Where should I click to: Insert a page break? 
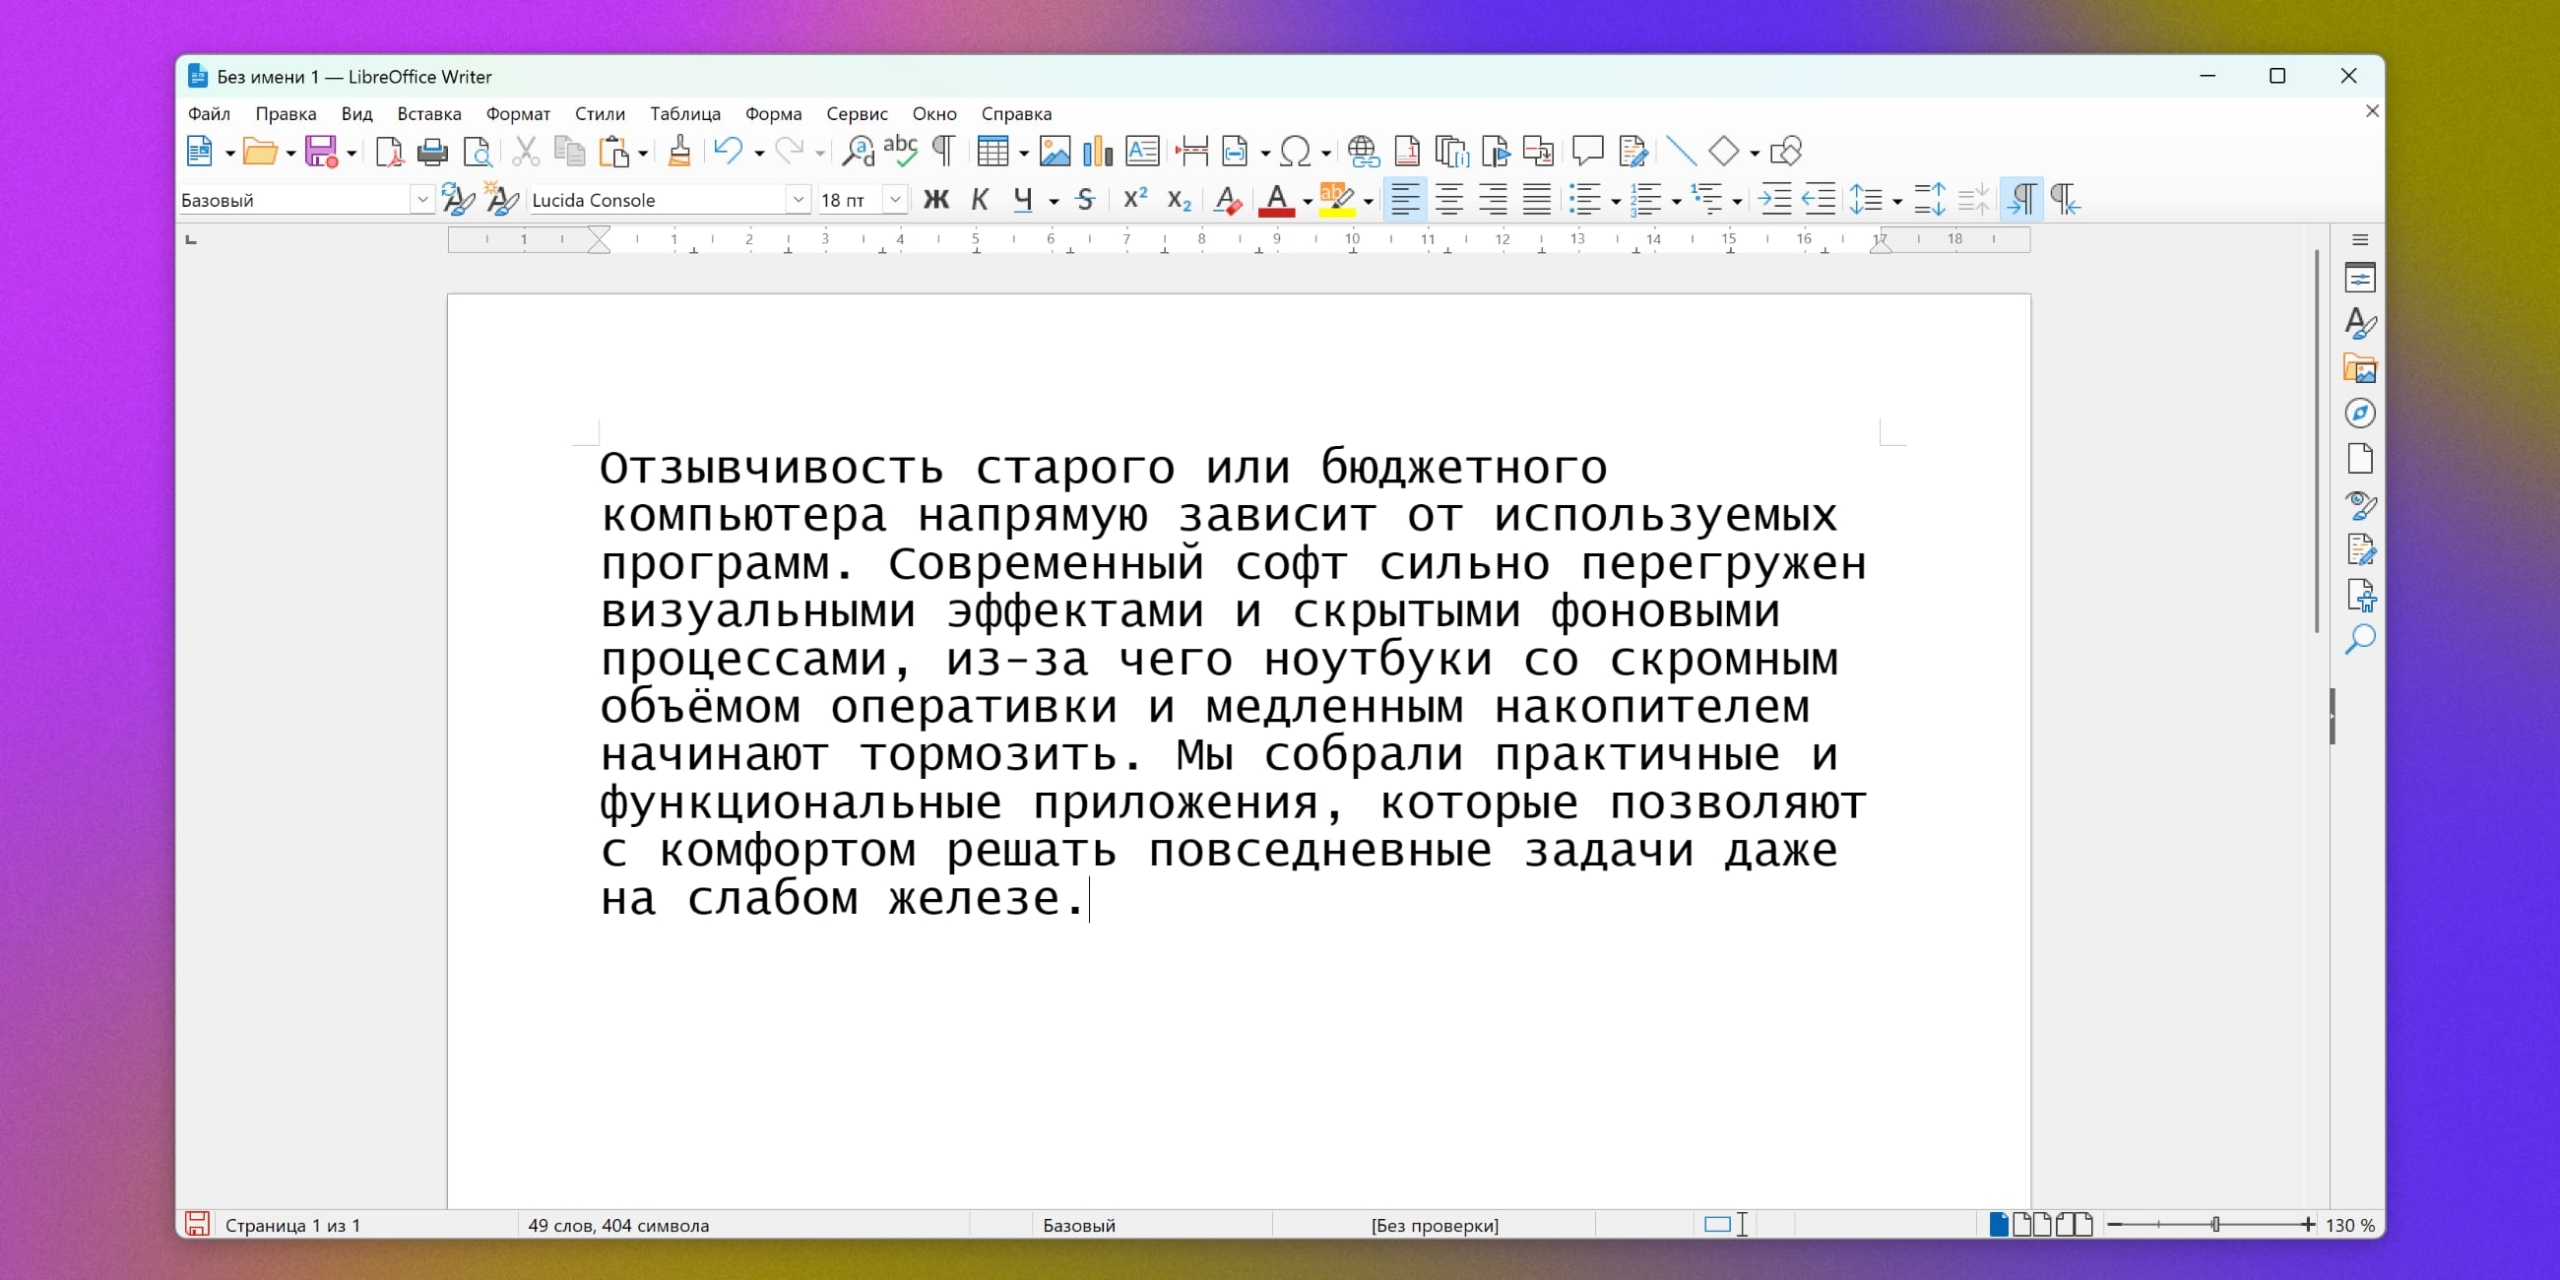[x=1192, y=152]
